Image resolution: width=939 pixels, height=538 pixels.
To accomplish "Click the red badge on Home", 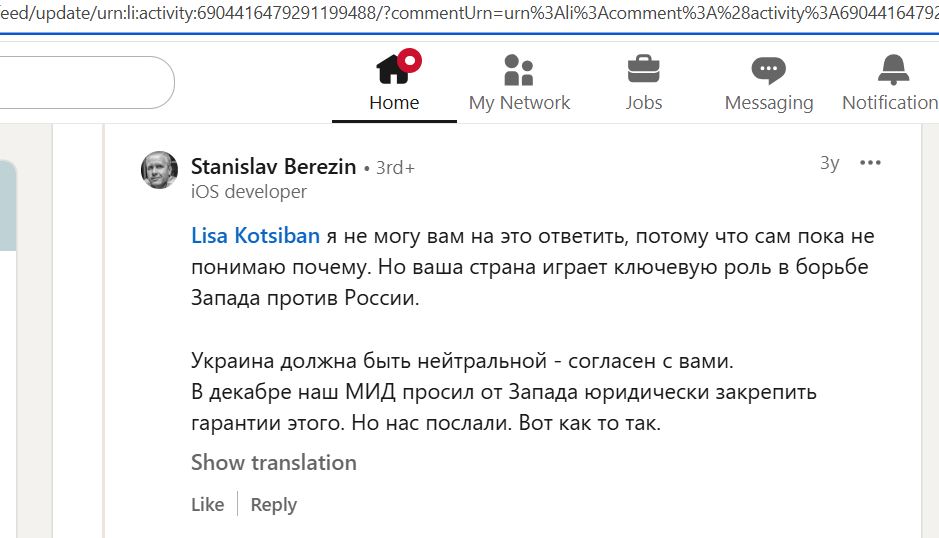I will point(409,61).
